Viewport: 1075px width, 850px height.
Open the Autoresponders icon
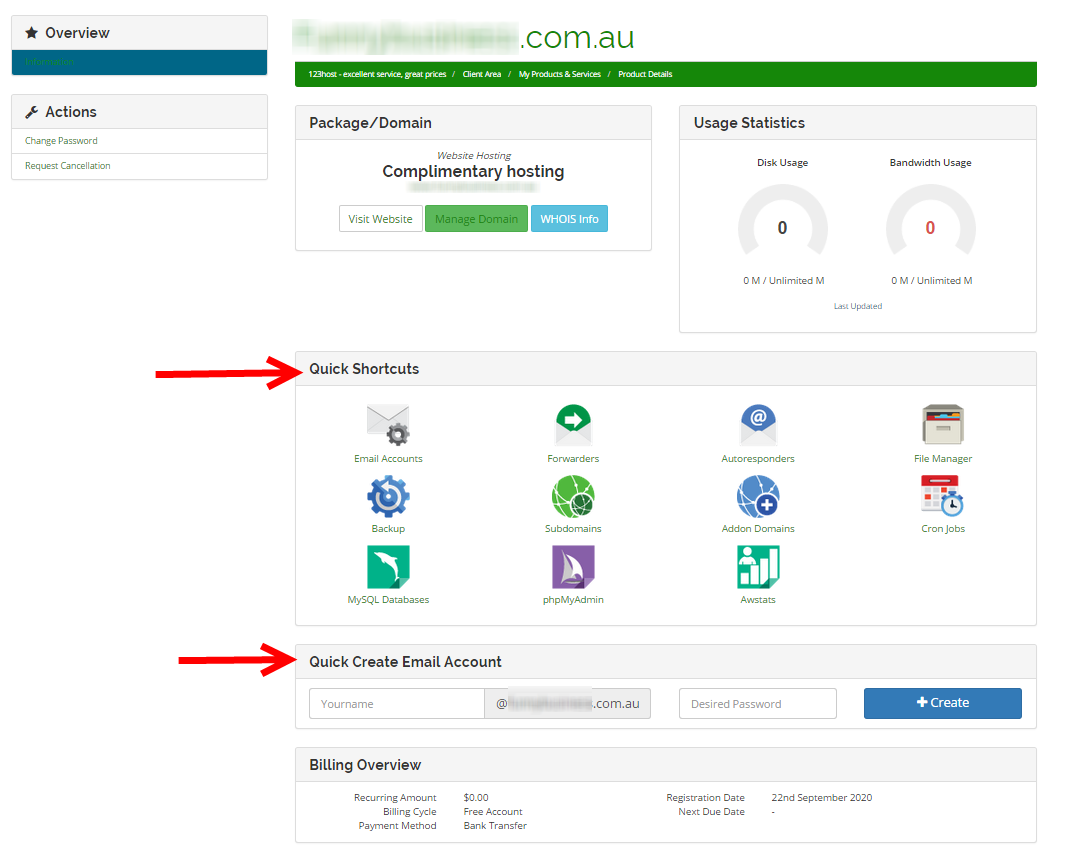[758, 425]
